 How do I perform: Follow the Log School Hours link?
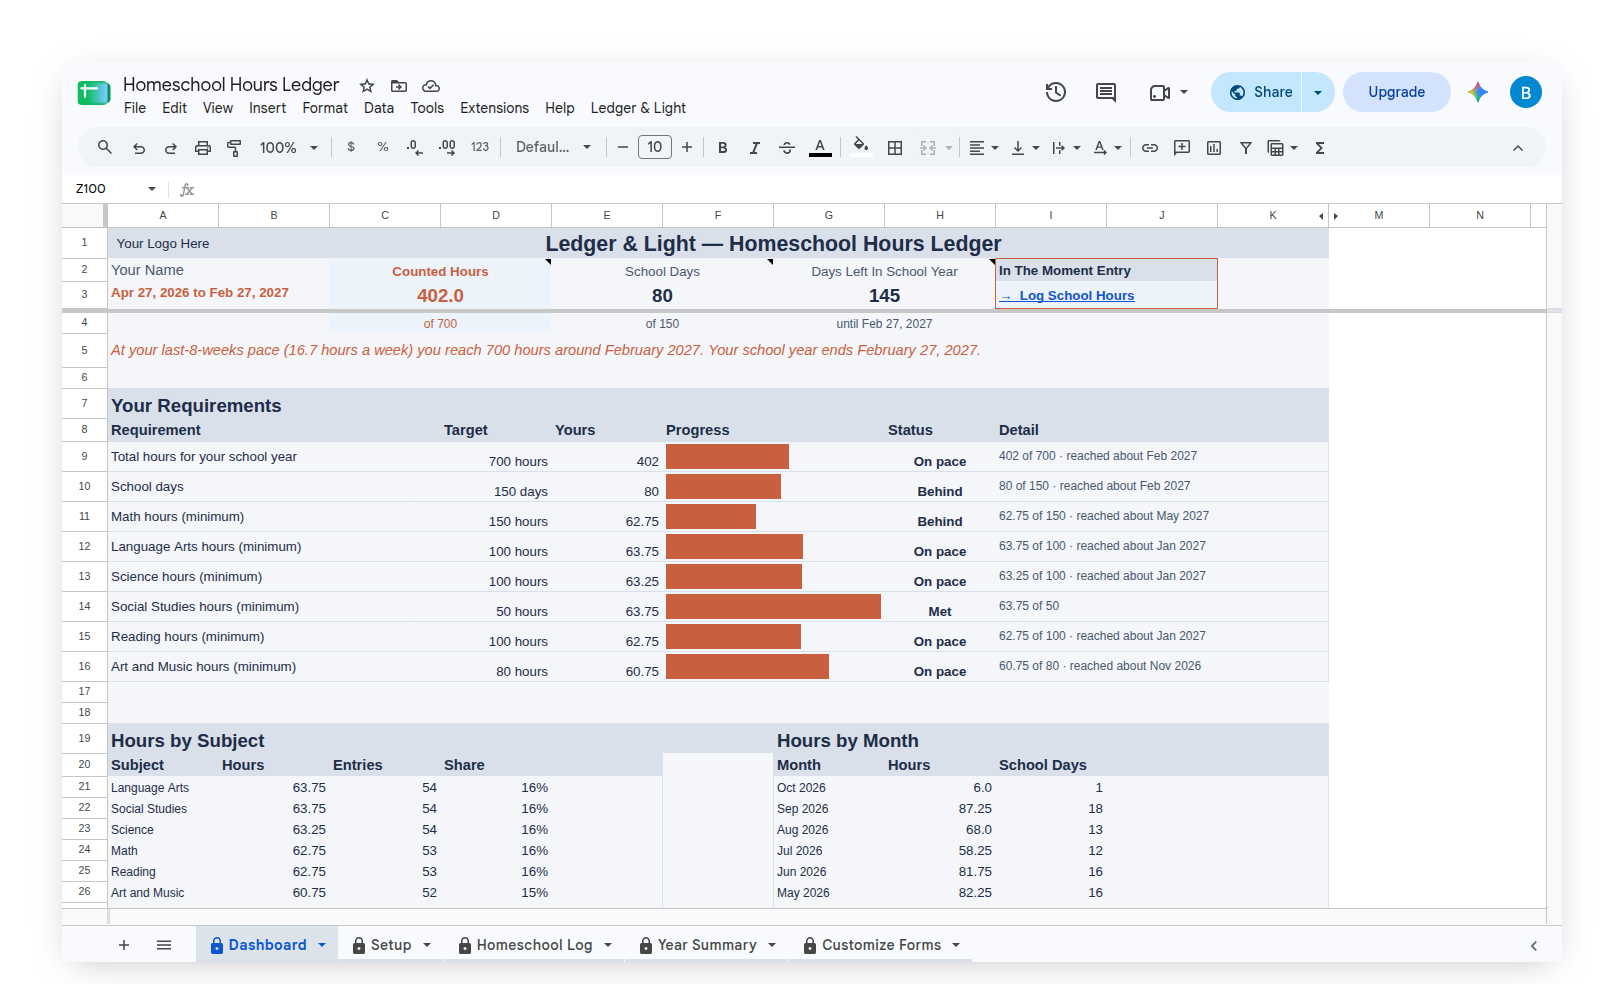(x=1067, y=296)
